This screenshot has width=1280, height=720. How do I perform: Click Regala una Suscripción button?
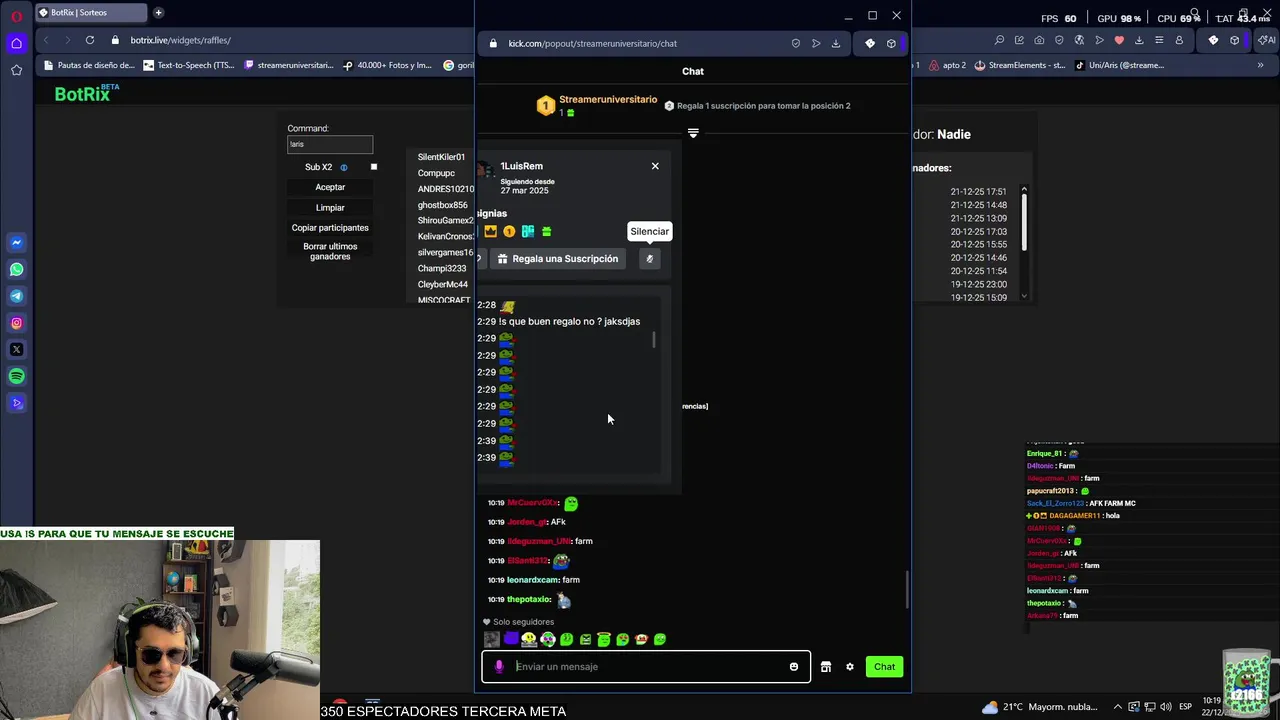click(558, 259)
